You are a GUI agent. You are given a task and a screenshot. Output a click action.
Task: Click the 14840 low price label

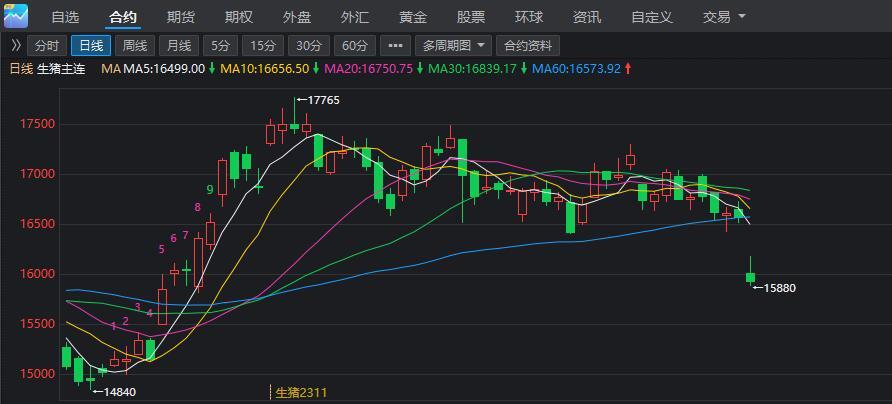pyautogui.click(x=120, y=391)
